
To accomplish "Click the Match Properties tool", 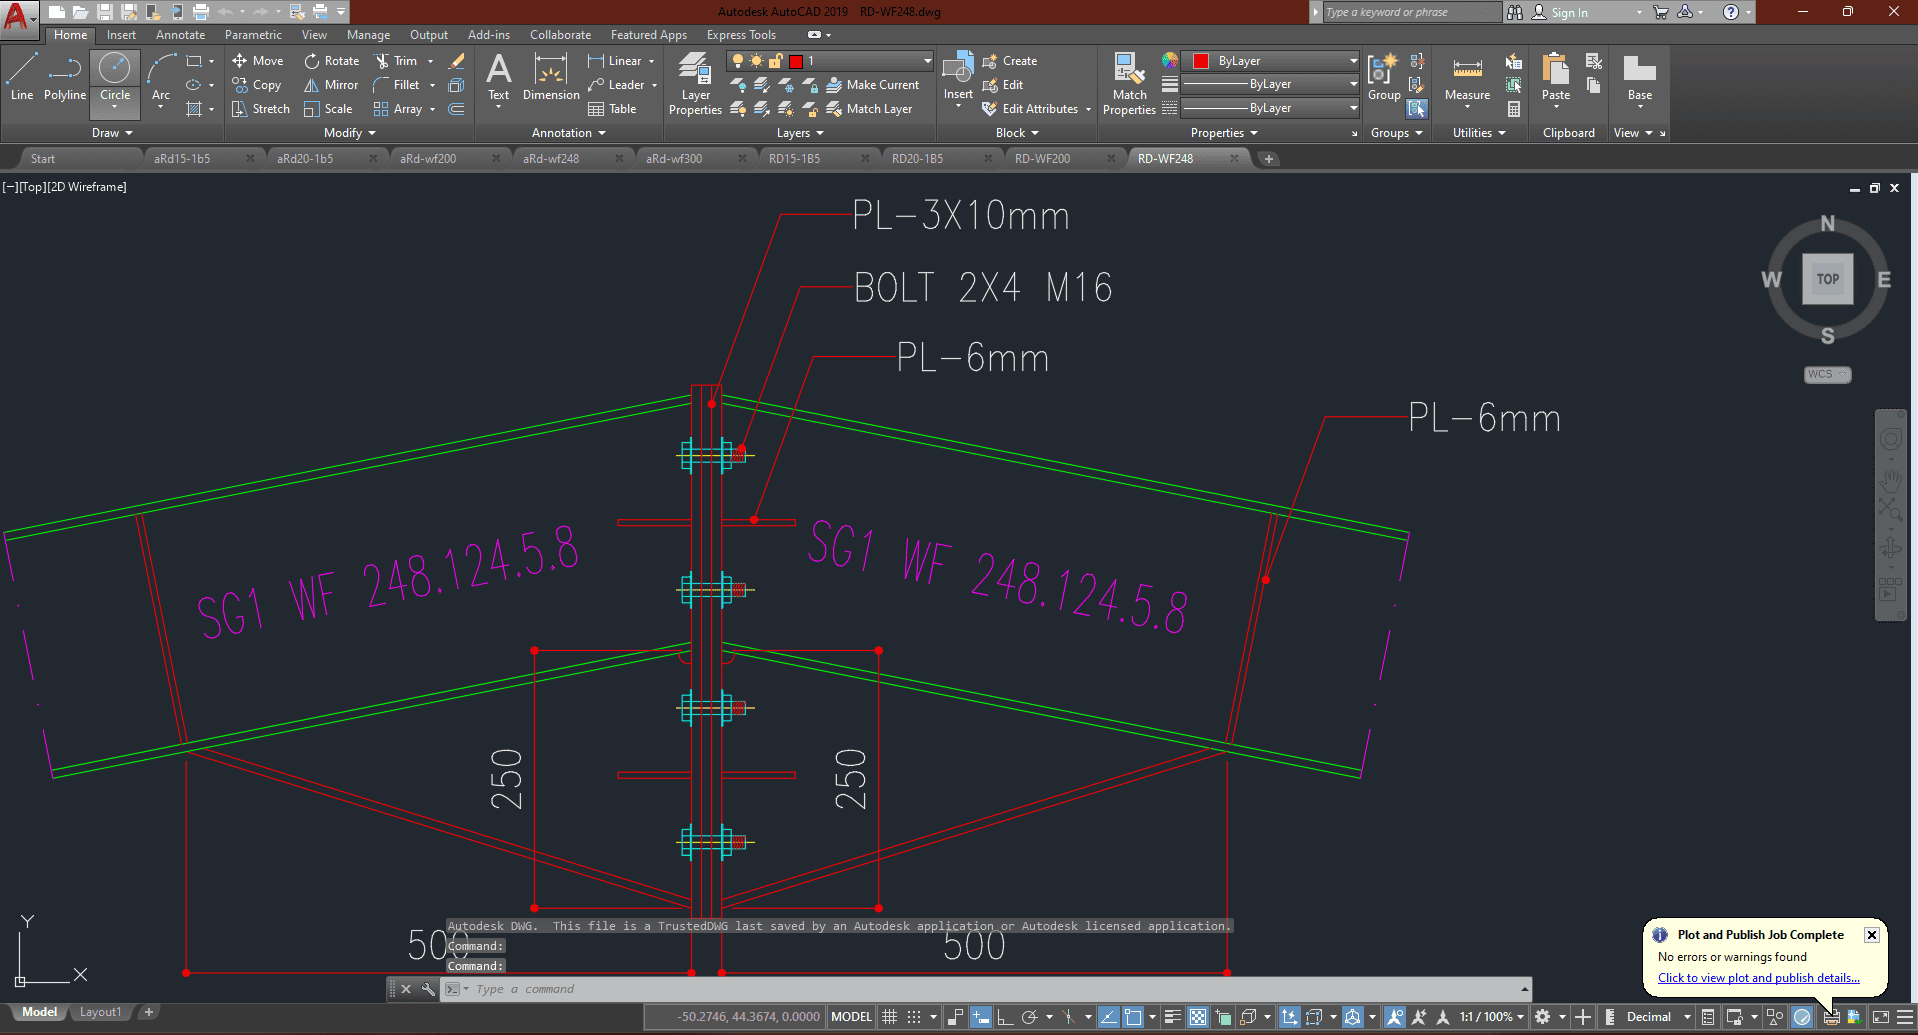I will [x=1129, y=83].
